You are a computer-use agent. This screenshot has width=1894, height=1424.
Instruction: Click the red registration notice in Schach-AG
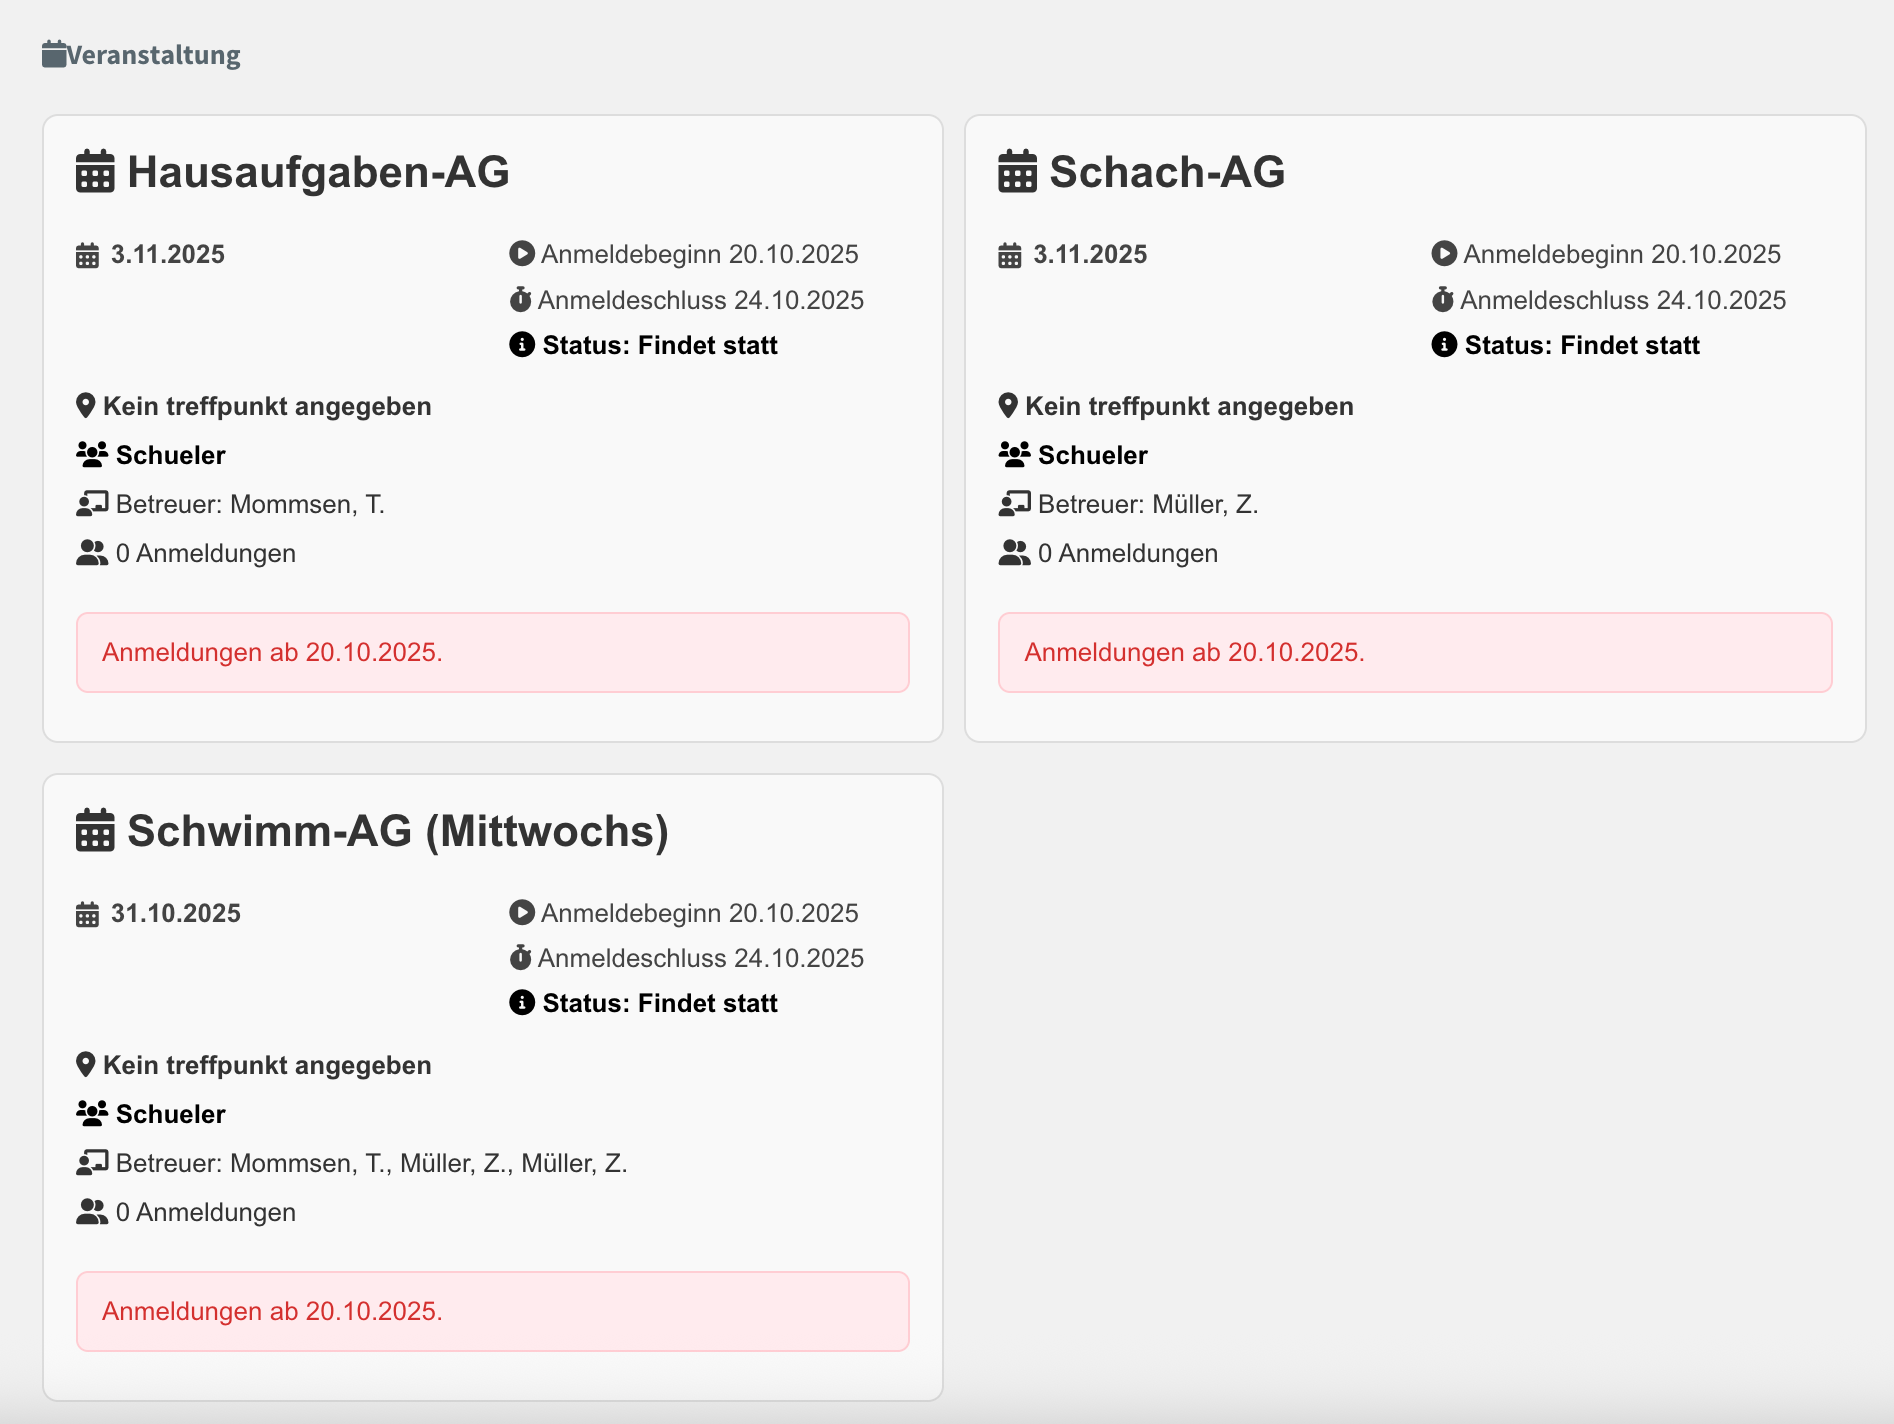click(1414, 653)
